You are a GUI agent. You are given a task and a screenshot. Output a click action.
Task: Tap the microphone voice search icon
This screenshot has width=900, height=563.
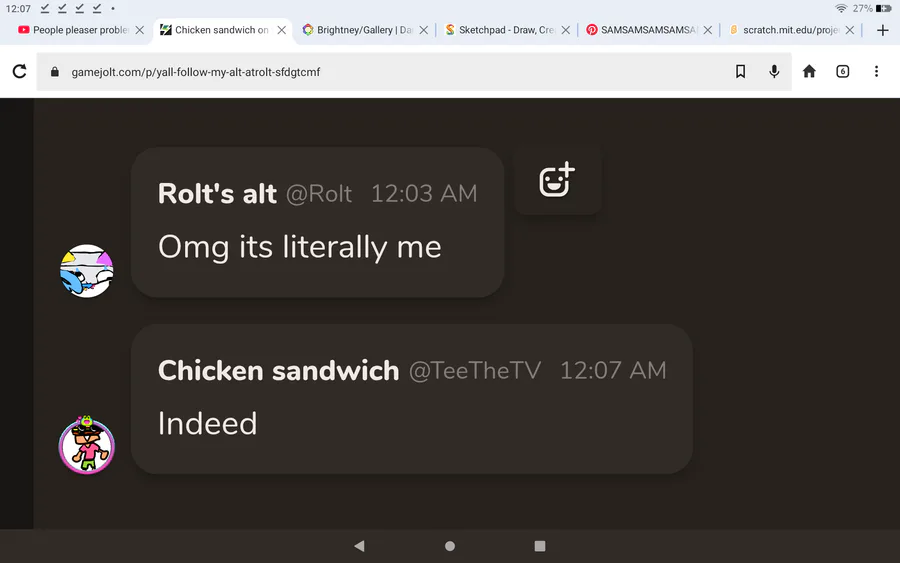[x=774, y=71]
